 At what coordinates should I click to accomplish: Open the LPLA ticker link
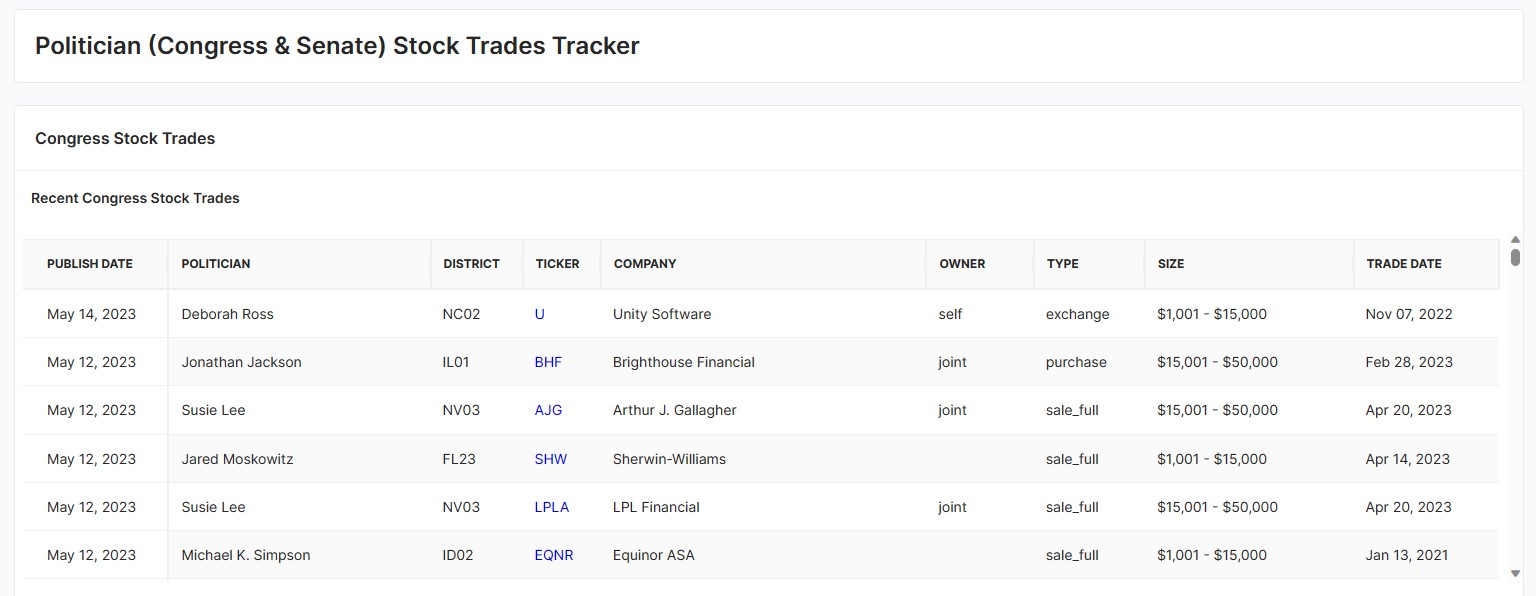click(552, 507)
